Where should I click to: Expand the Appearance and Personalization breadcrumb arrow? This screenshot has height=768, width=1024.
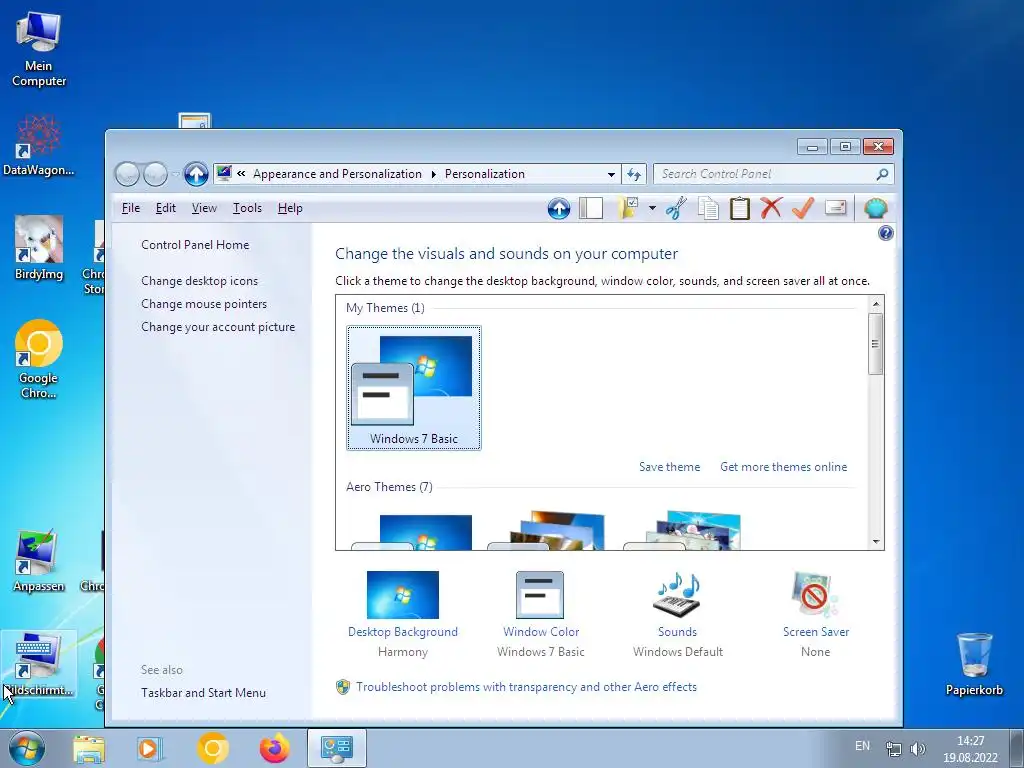coord(433,174)
